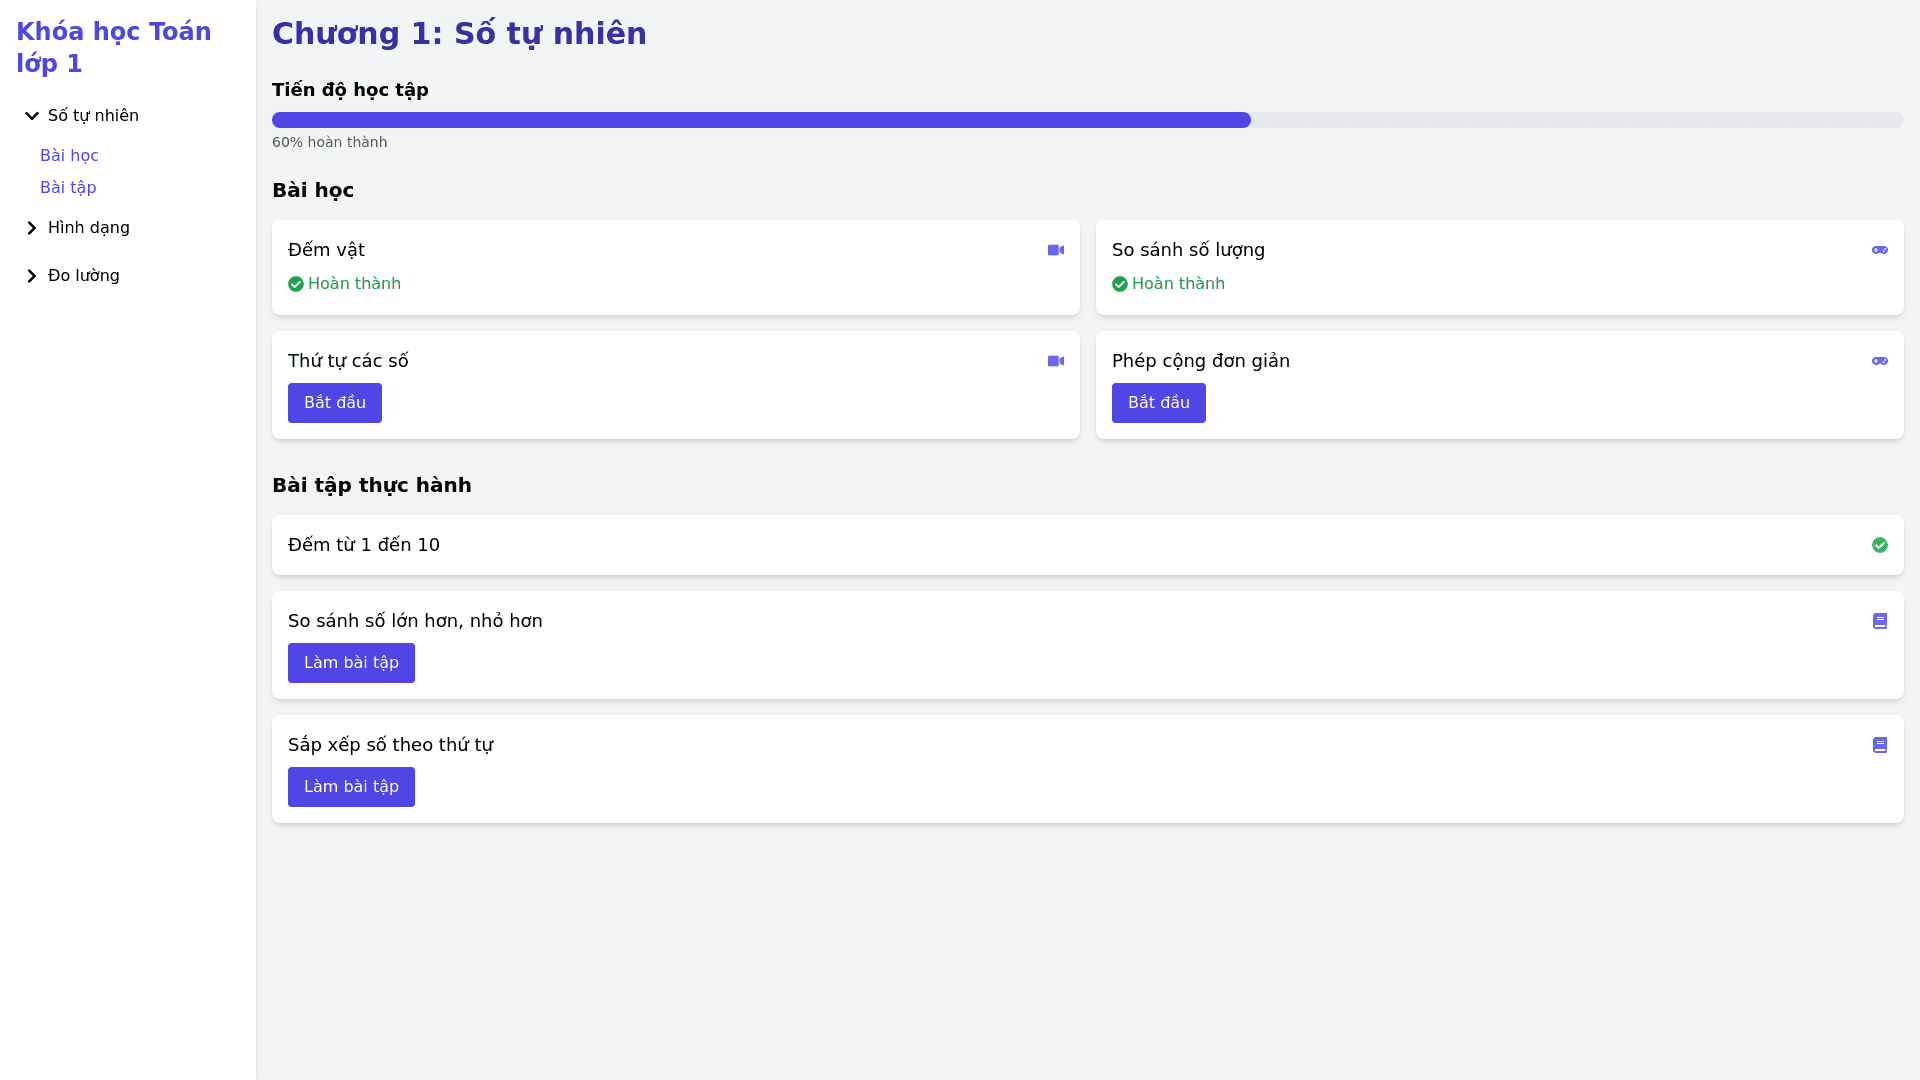Click video icon on Thứ tự các số card
The width and height of the screenshot is (1920, 1080).
1055,361
